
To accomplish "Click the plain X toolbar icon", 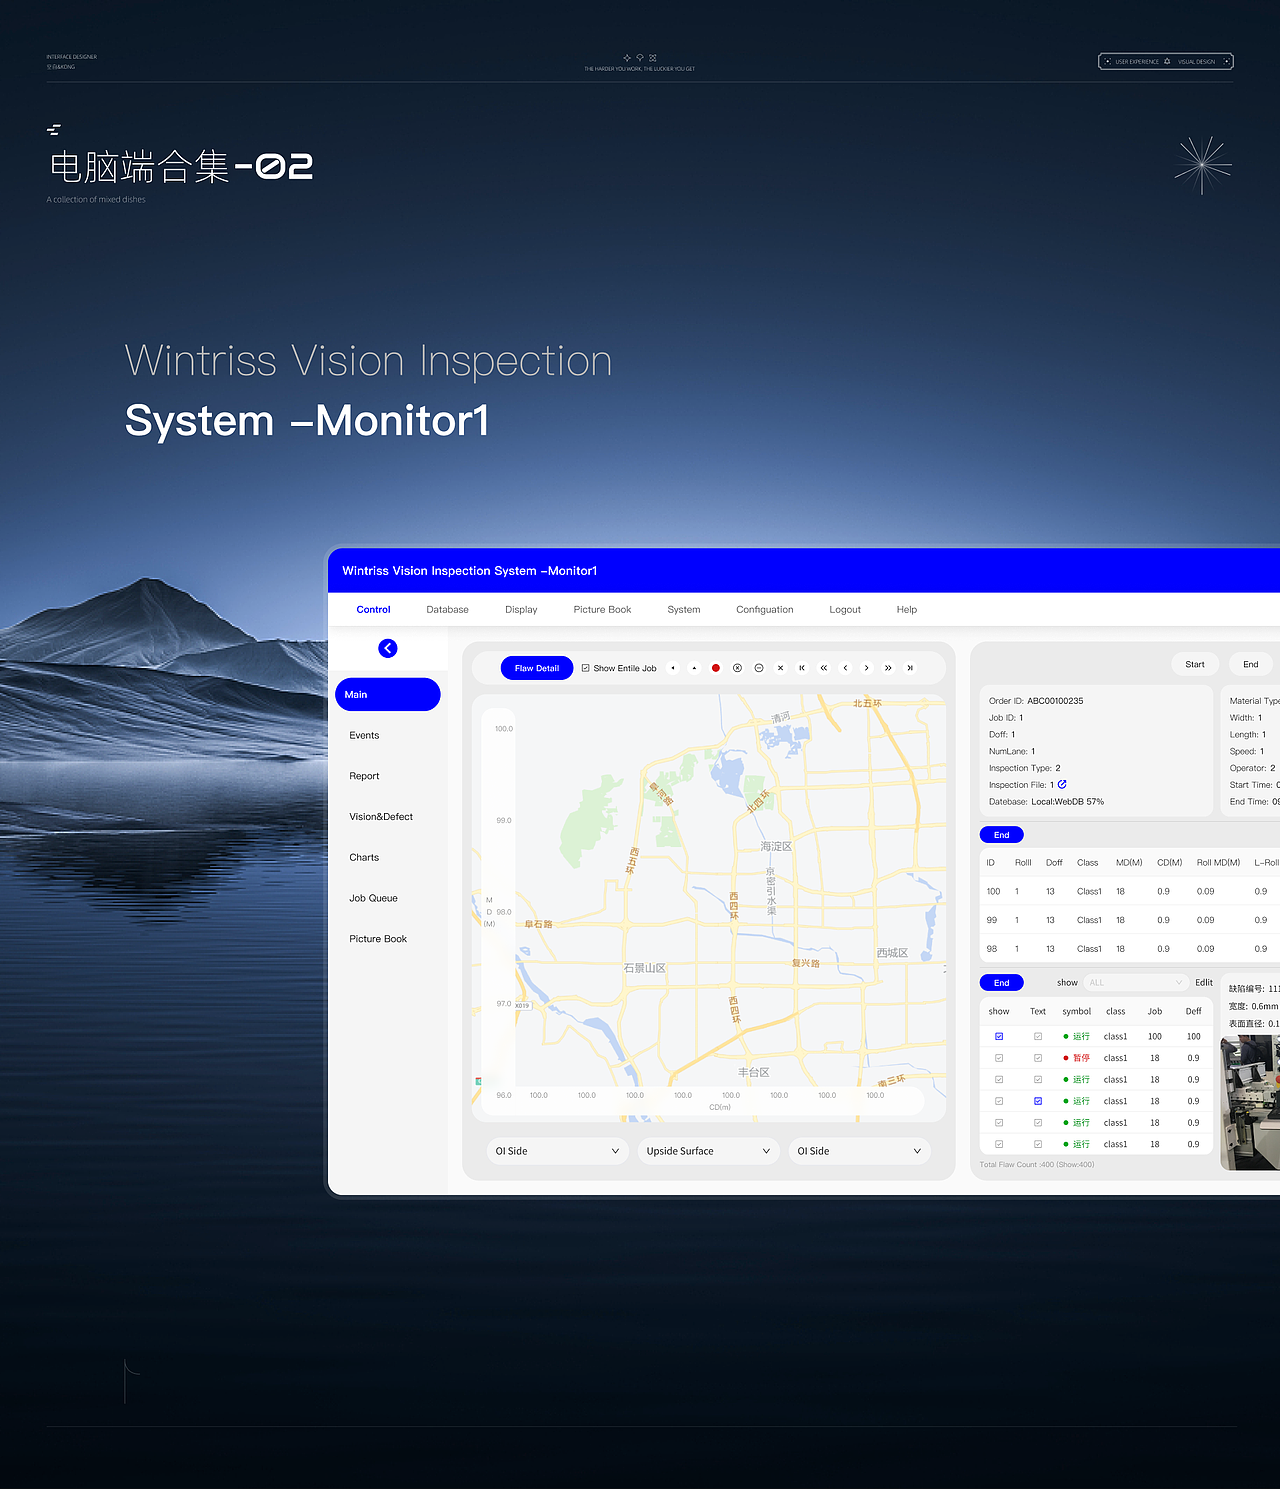I will click(x=781, y=668).
